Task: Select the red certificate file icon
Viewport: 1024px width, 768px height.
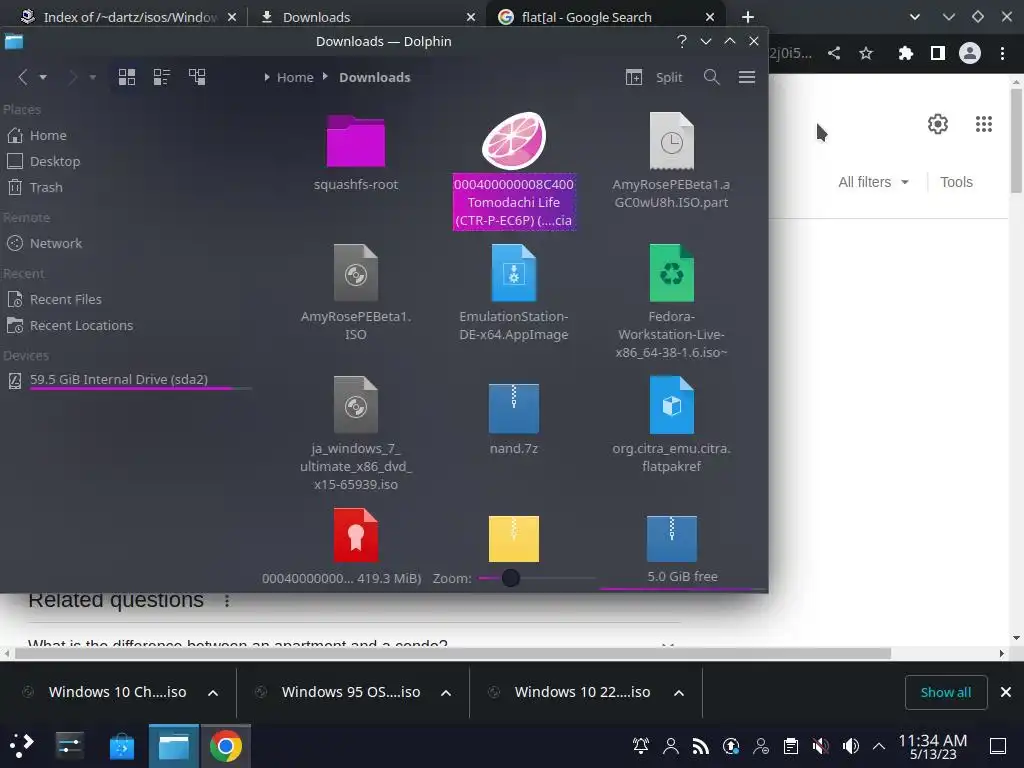Action: pyautogui.click(x=356, y=536)
